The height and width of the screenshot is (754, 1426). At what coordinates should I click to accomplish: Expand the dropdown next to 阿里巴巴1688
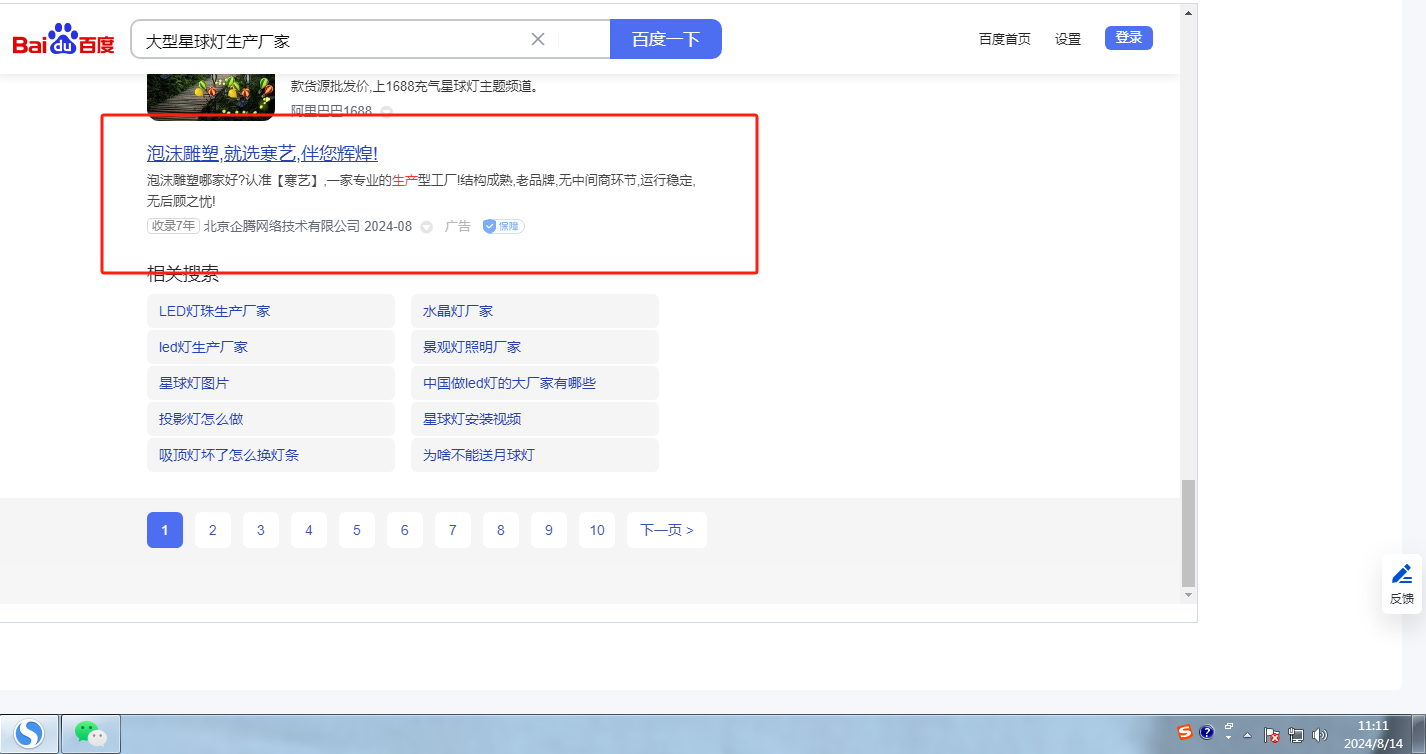pyautogui.click(x=386, y=111)
